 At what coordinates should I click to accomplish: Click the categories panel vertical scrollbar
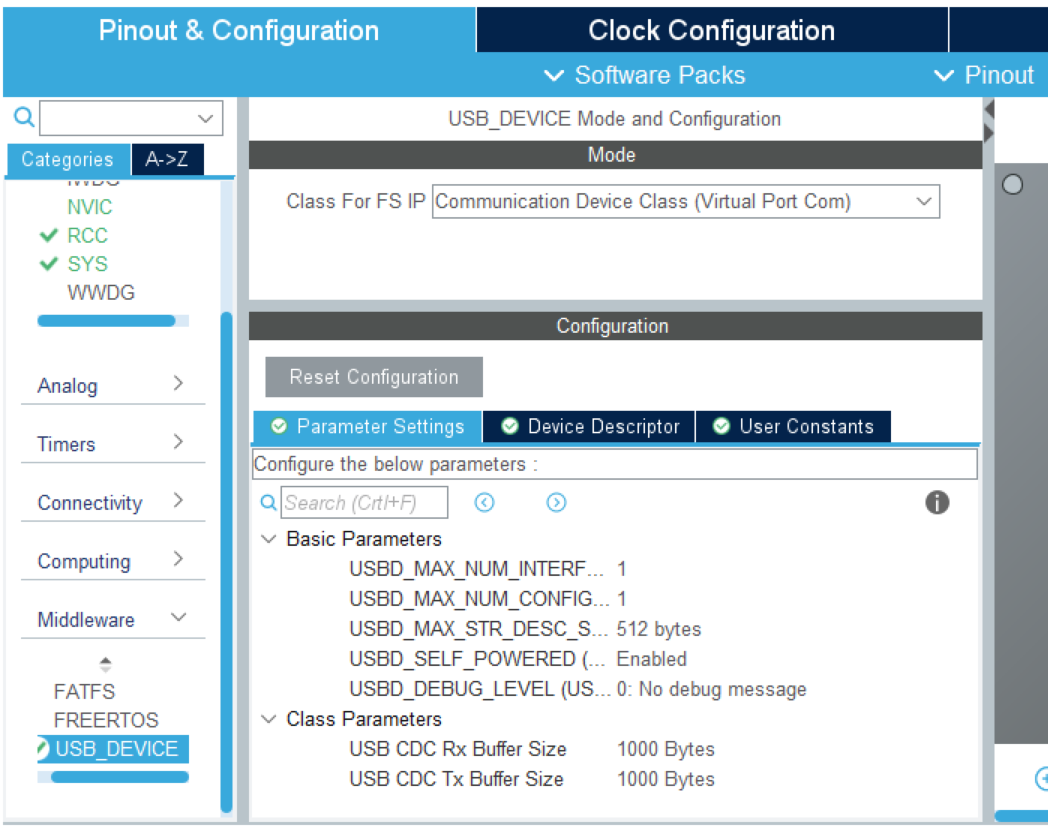click(227, 561)
